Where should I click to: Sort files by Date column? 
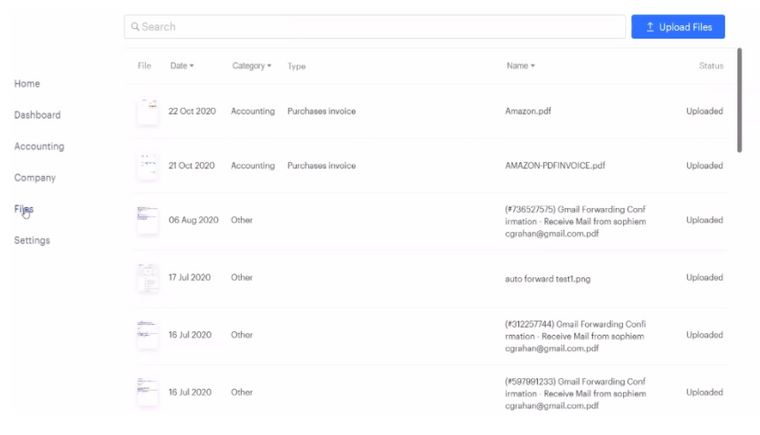181,66
